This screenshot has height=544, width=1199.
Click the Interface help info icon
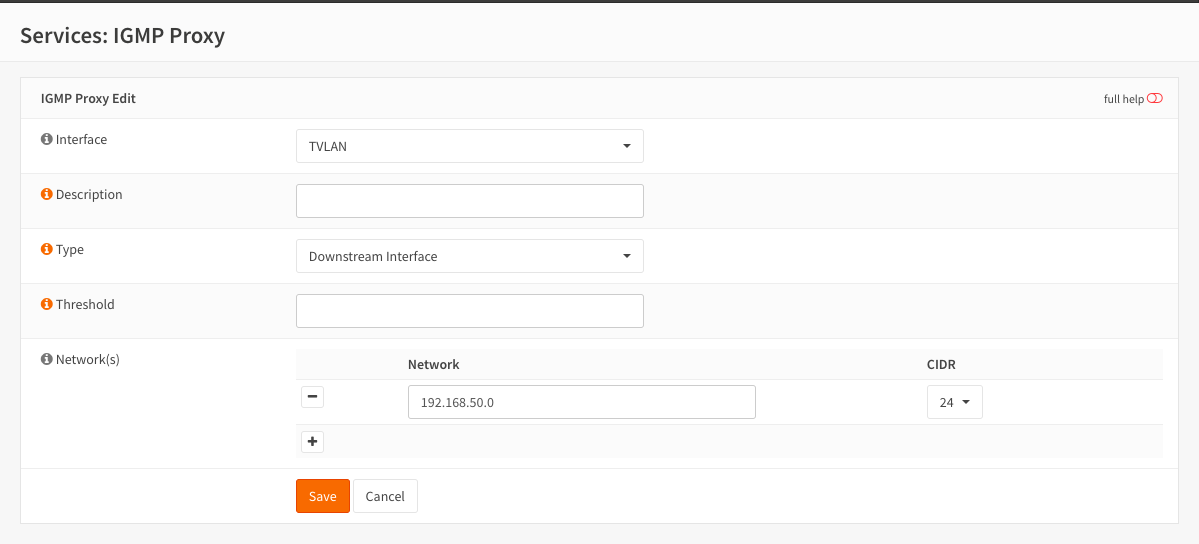46,140
